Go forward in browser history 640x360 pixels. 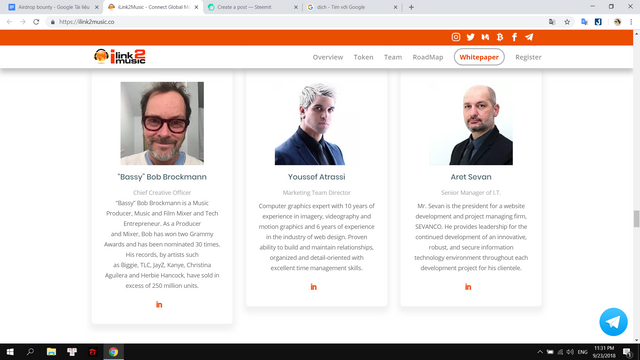coord(23,22)
